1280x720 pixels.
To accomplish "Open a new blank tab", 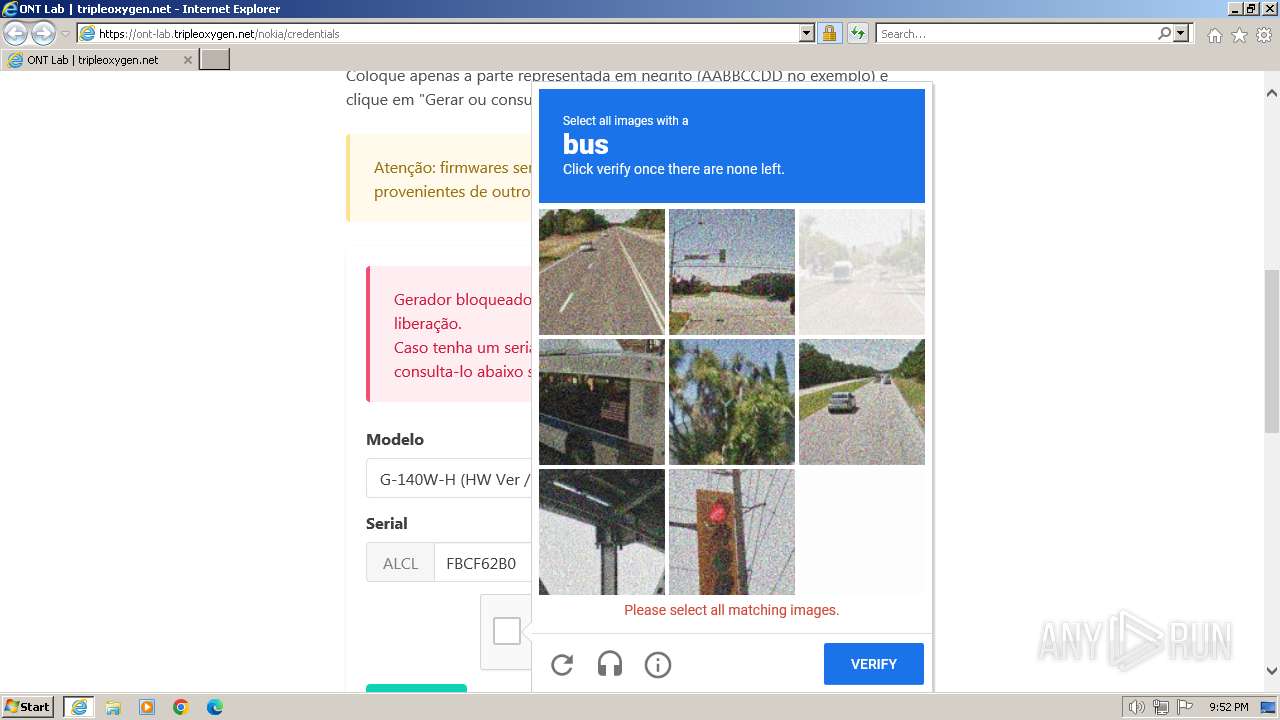I will pos(215,60).
